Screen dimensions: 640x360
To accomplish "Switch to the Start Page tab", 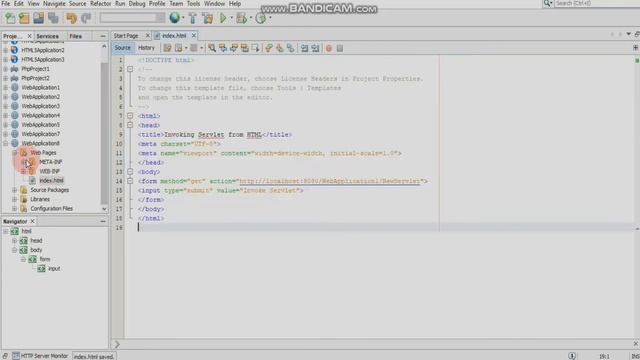I will click(126, 36).
